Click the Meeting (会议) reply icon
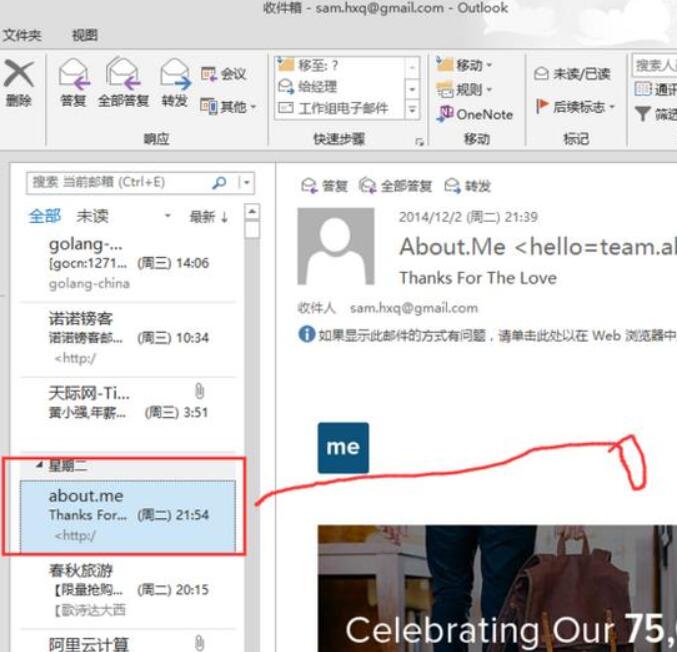Screen dimensions: 677x652 224,74
